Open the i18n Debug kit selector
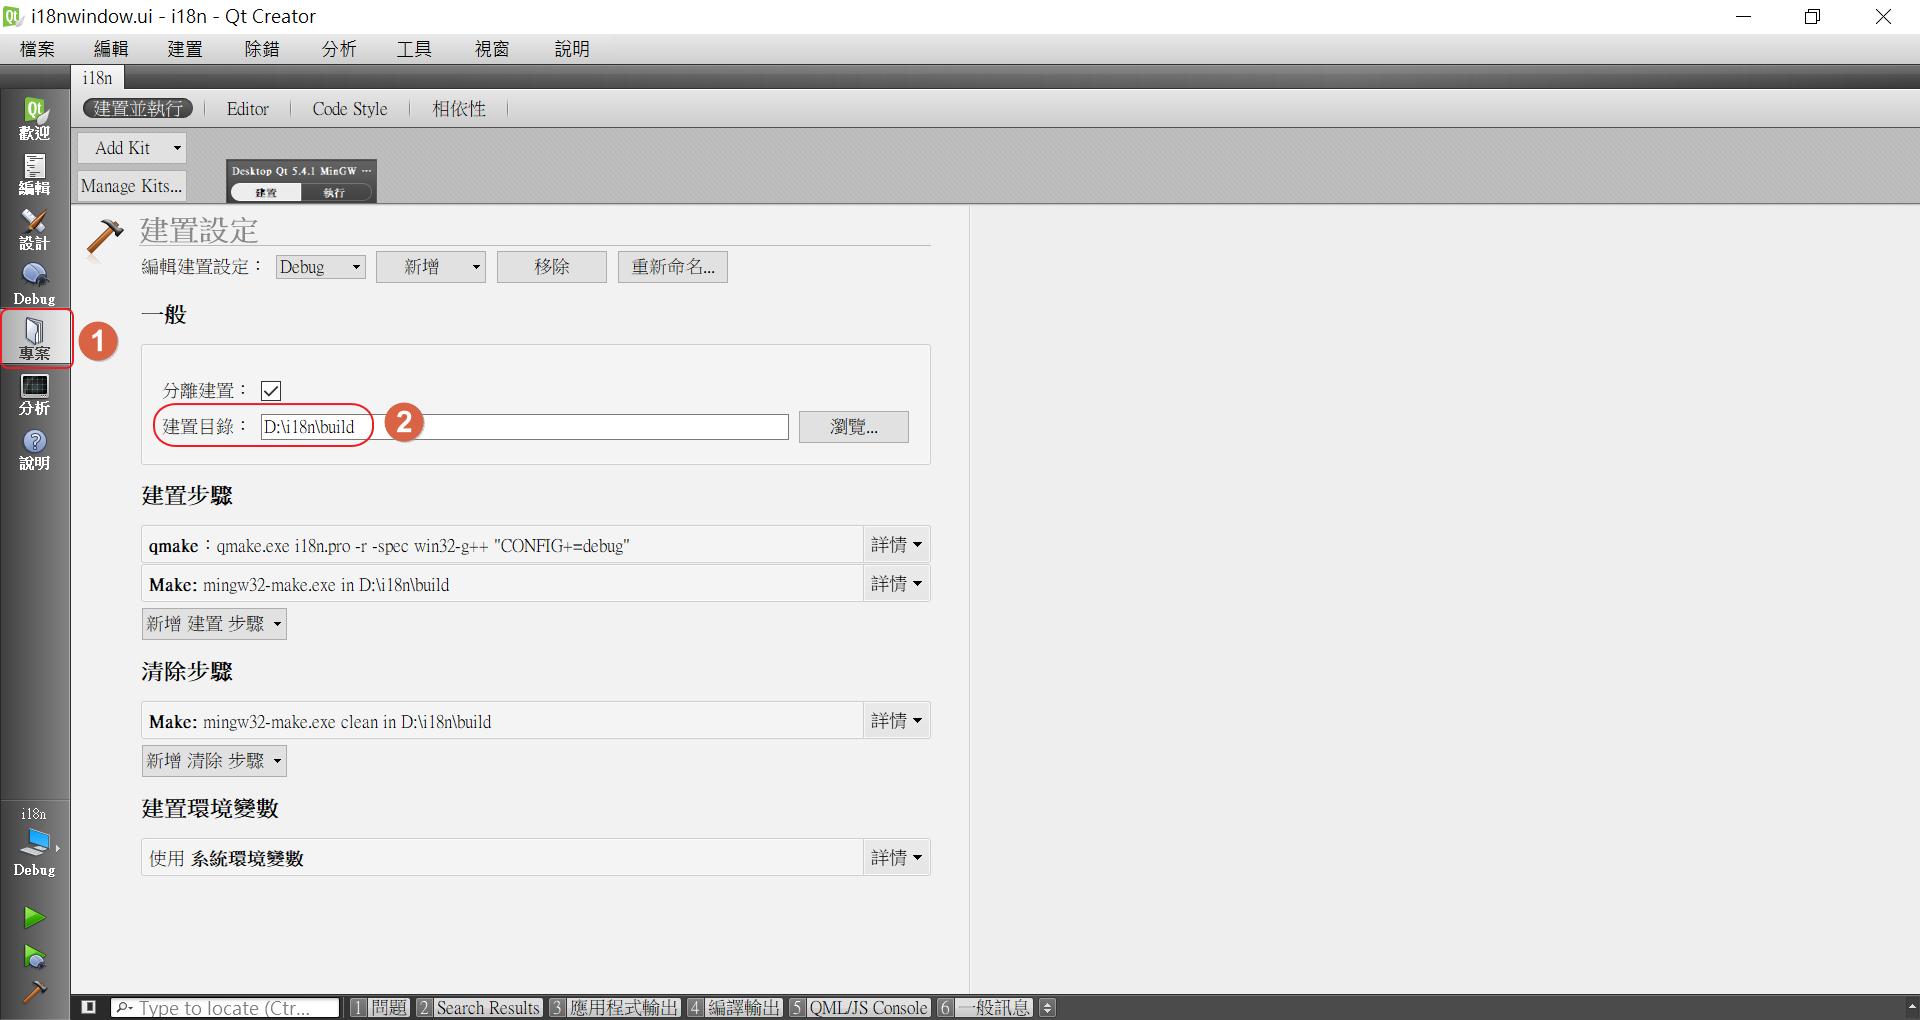Image resolution: width=1920 pixels, height=1020 pixels. [x=34, y=843]
